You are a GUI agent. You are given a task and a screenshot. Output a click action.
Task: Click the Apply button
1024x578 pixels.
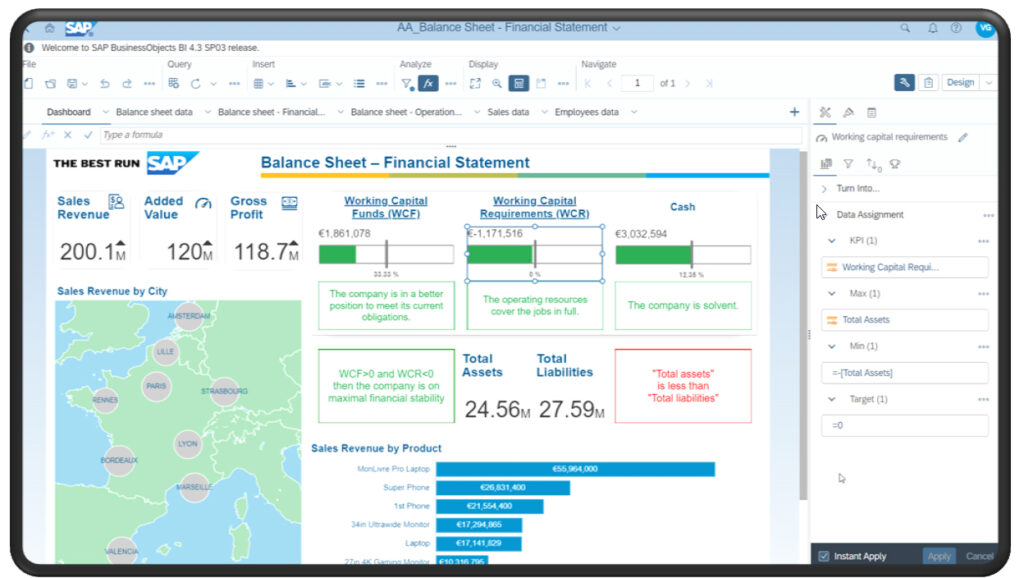click(x=938, y=556)
